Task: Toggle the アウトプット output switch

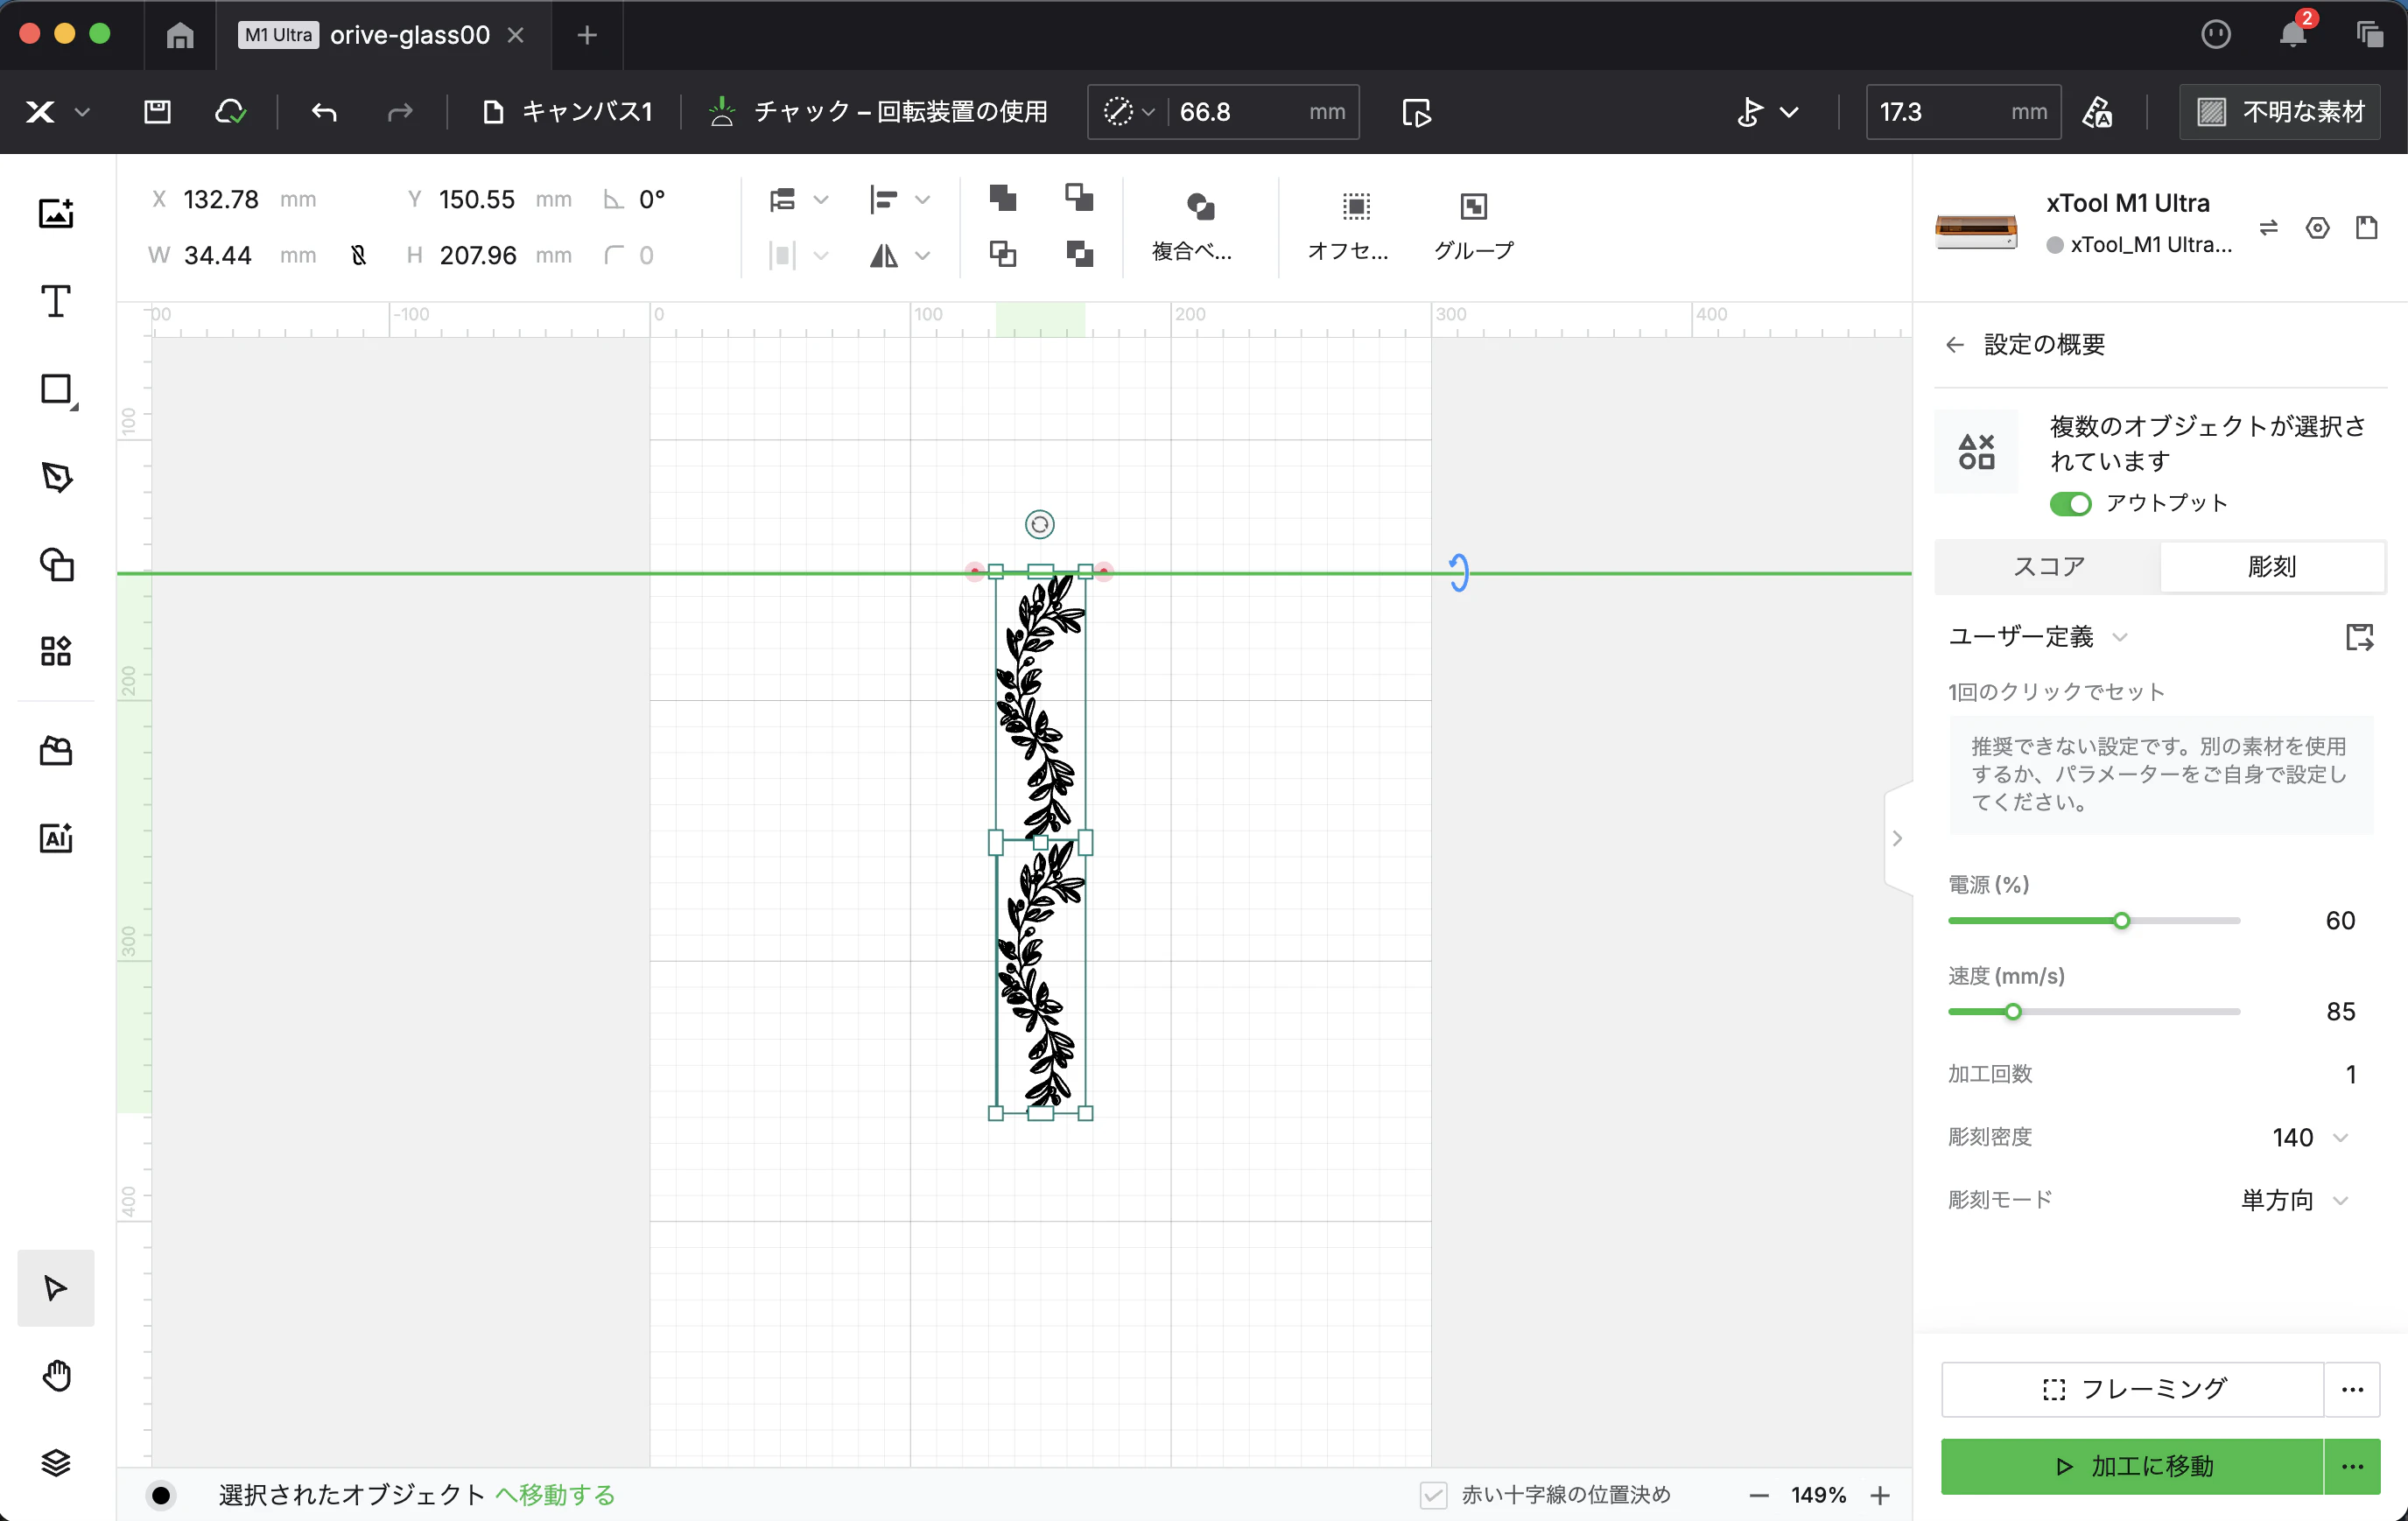Action: pos(2070,503)
